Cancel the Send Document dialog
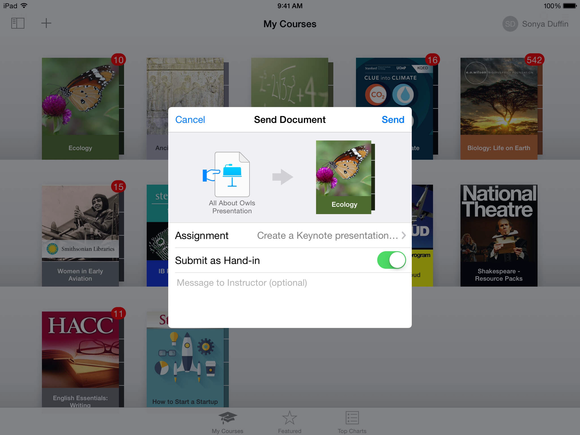Image resolution: width=580 pixels, height=435 pixels. click(190, 119)
